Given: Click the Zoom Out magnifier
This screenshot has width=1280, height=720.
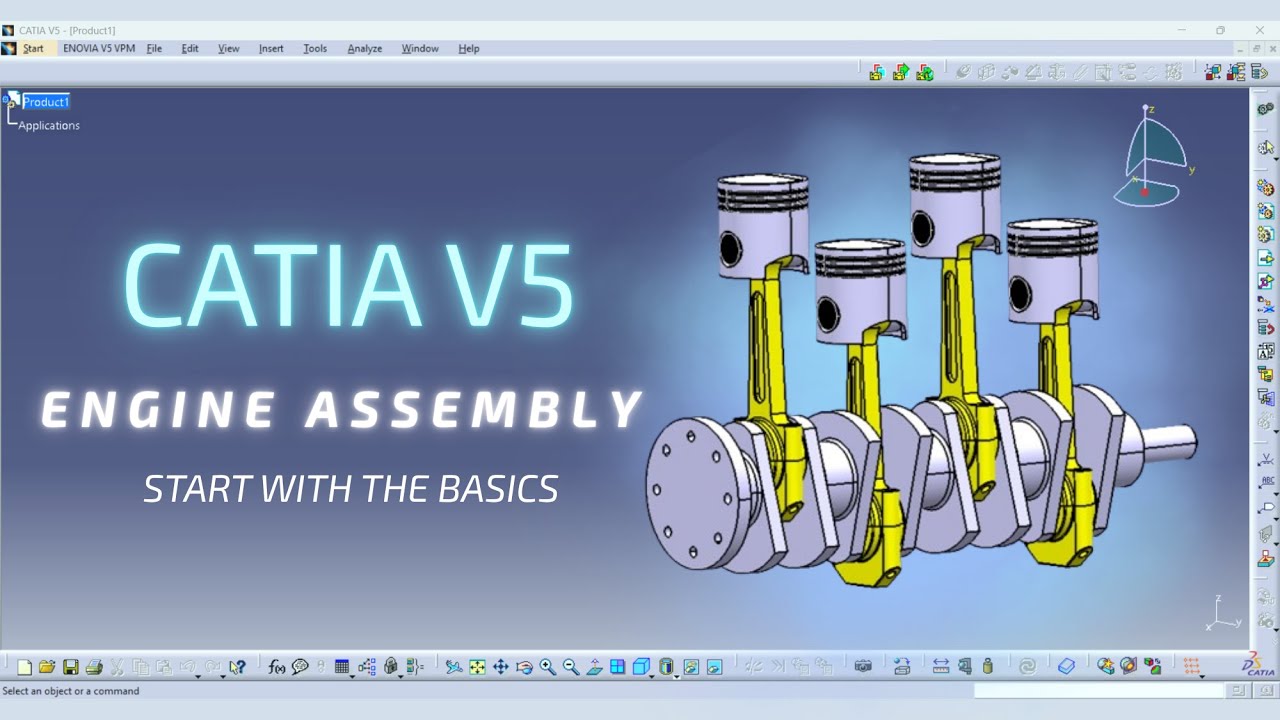Looking at the screenshot, I should (x=571, y=667).
